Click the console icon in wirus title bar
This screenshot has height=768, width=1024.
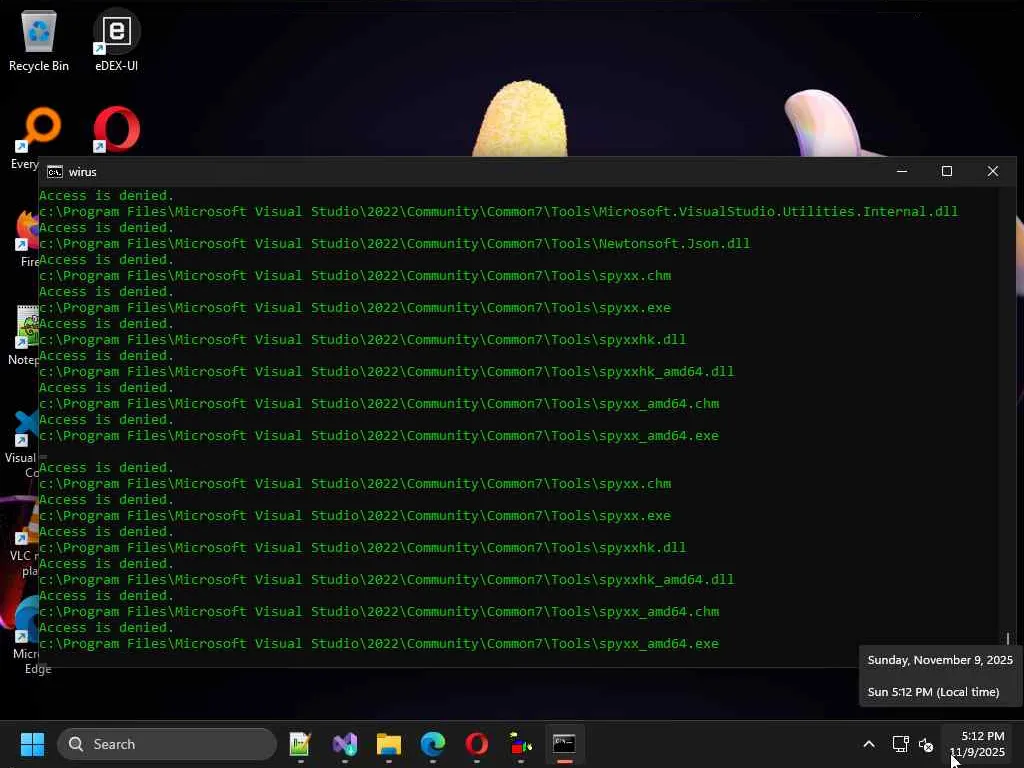(x=55, y=172)
